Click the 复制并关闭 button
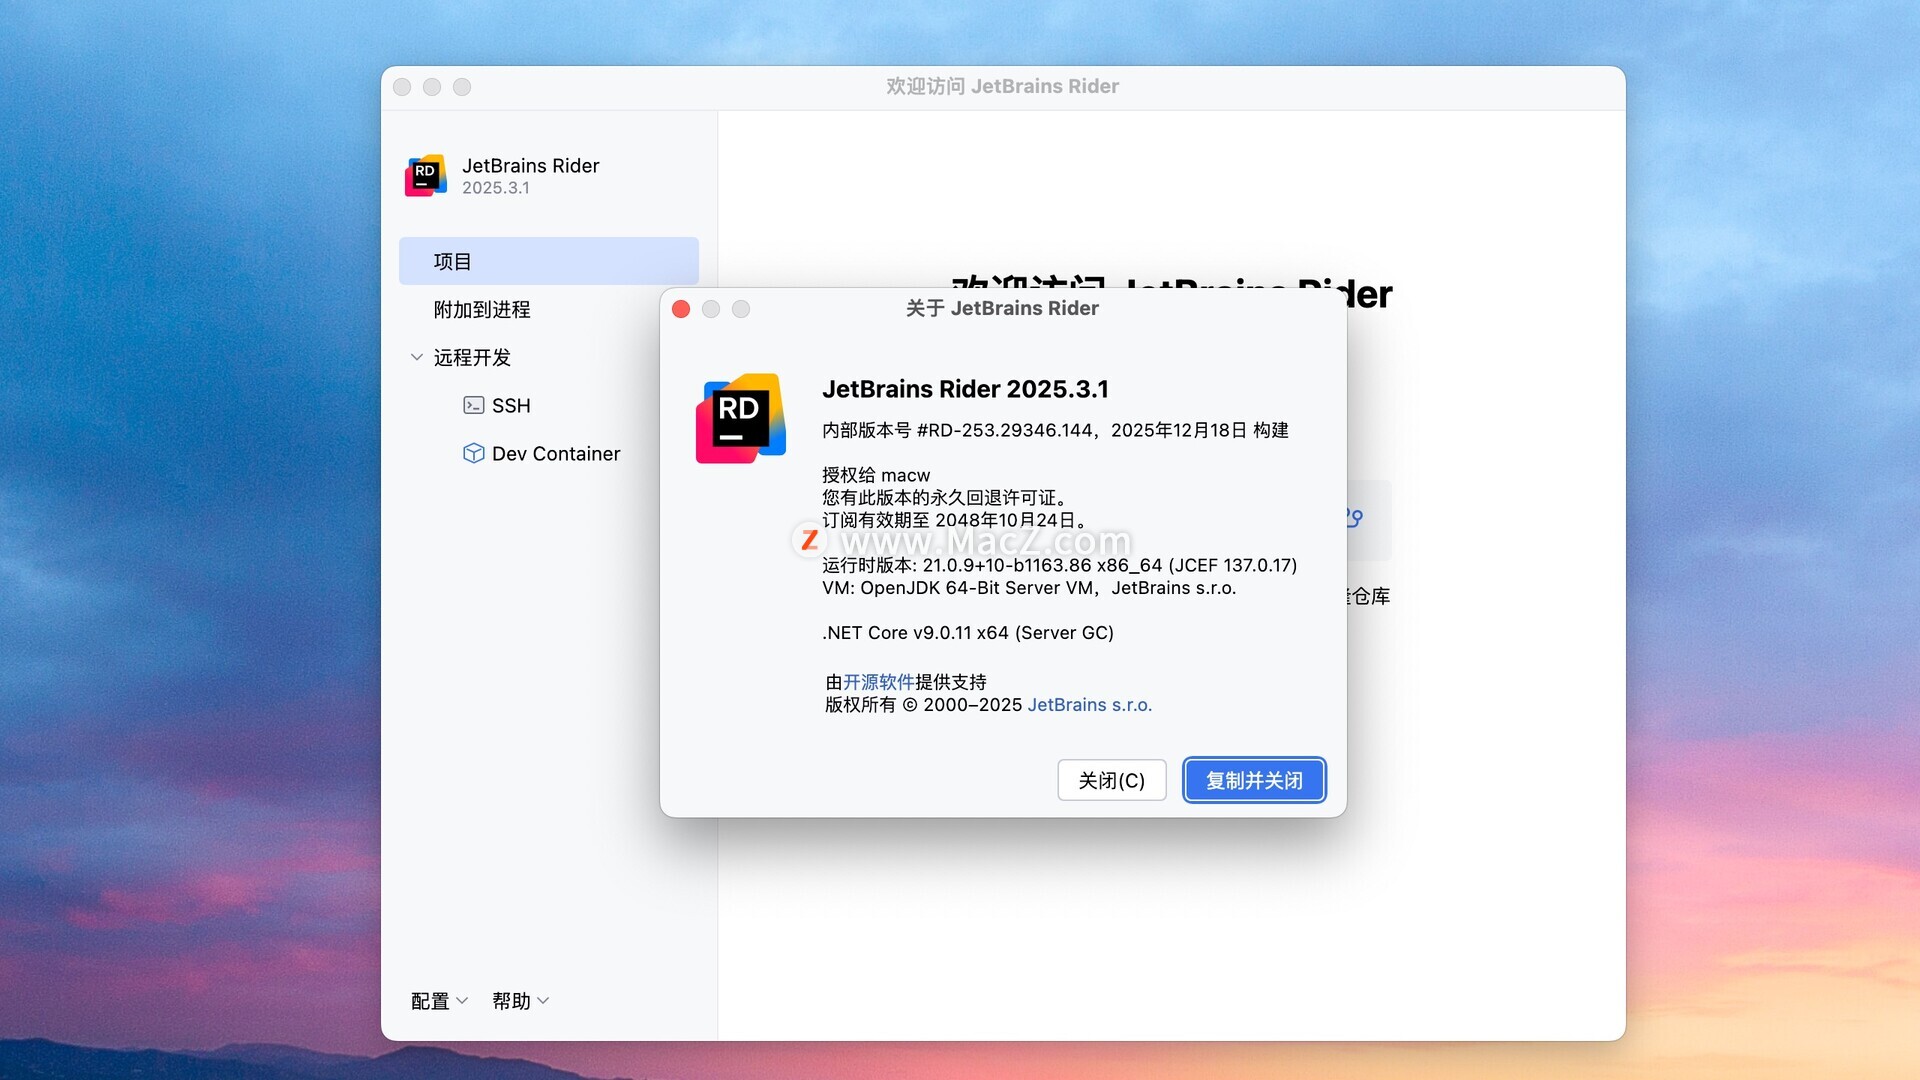Viewport: 1920px width, 1080px height. point(1254,780)
